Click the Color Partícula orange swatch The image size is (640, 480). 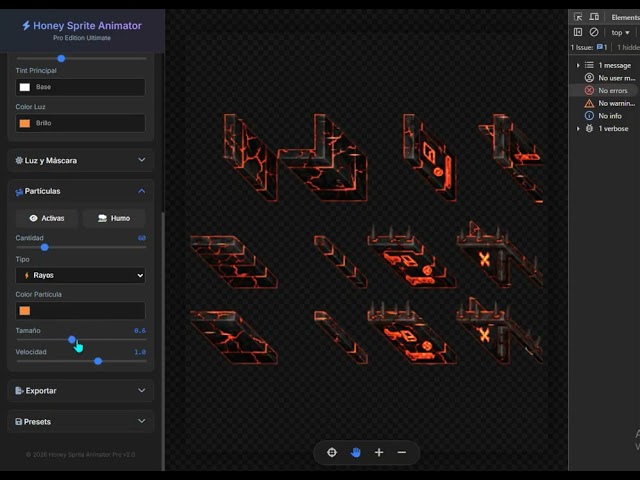[25, 311]
